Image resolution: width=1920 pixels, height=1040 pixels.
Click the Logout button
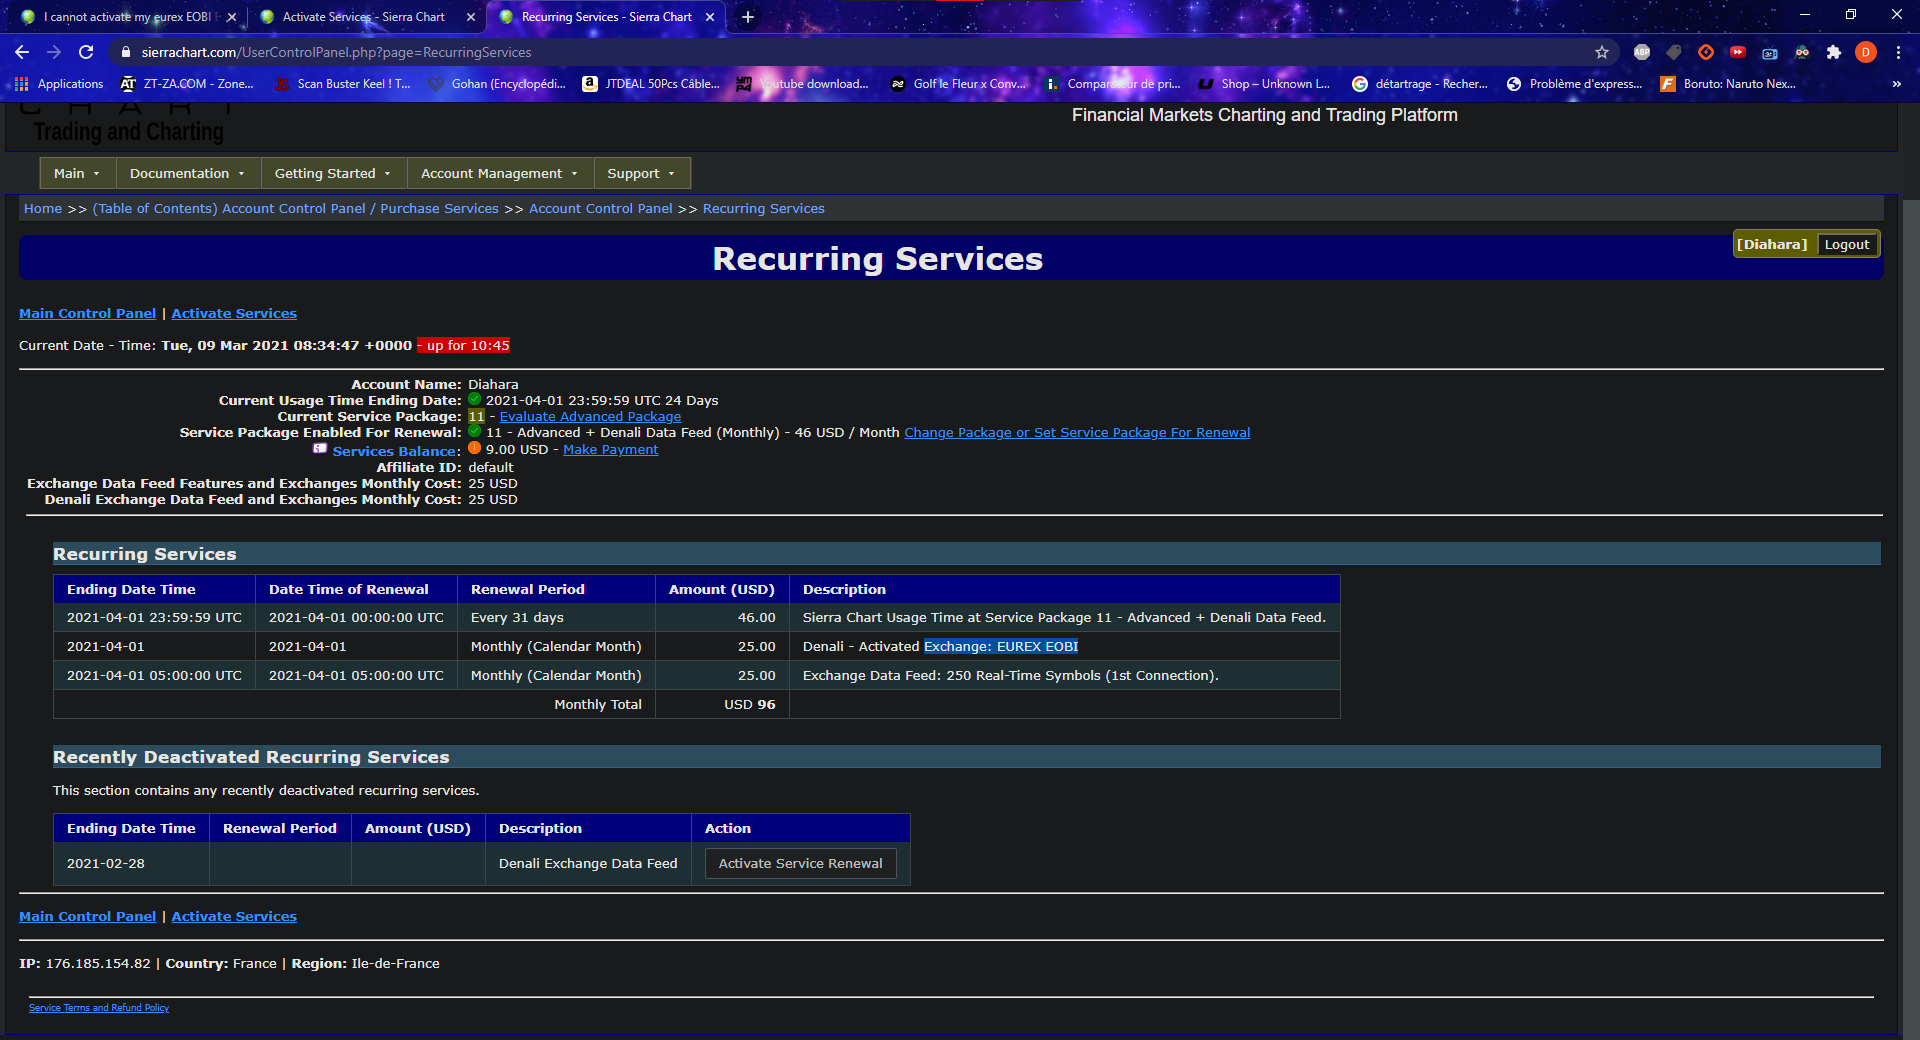(1846, 244)
